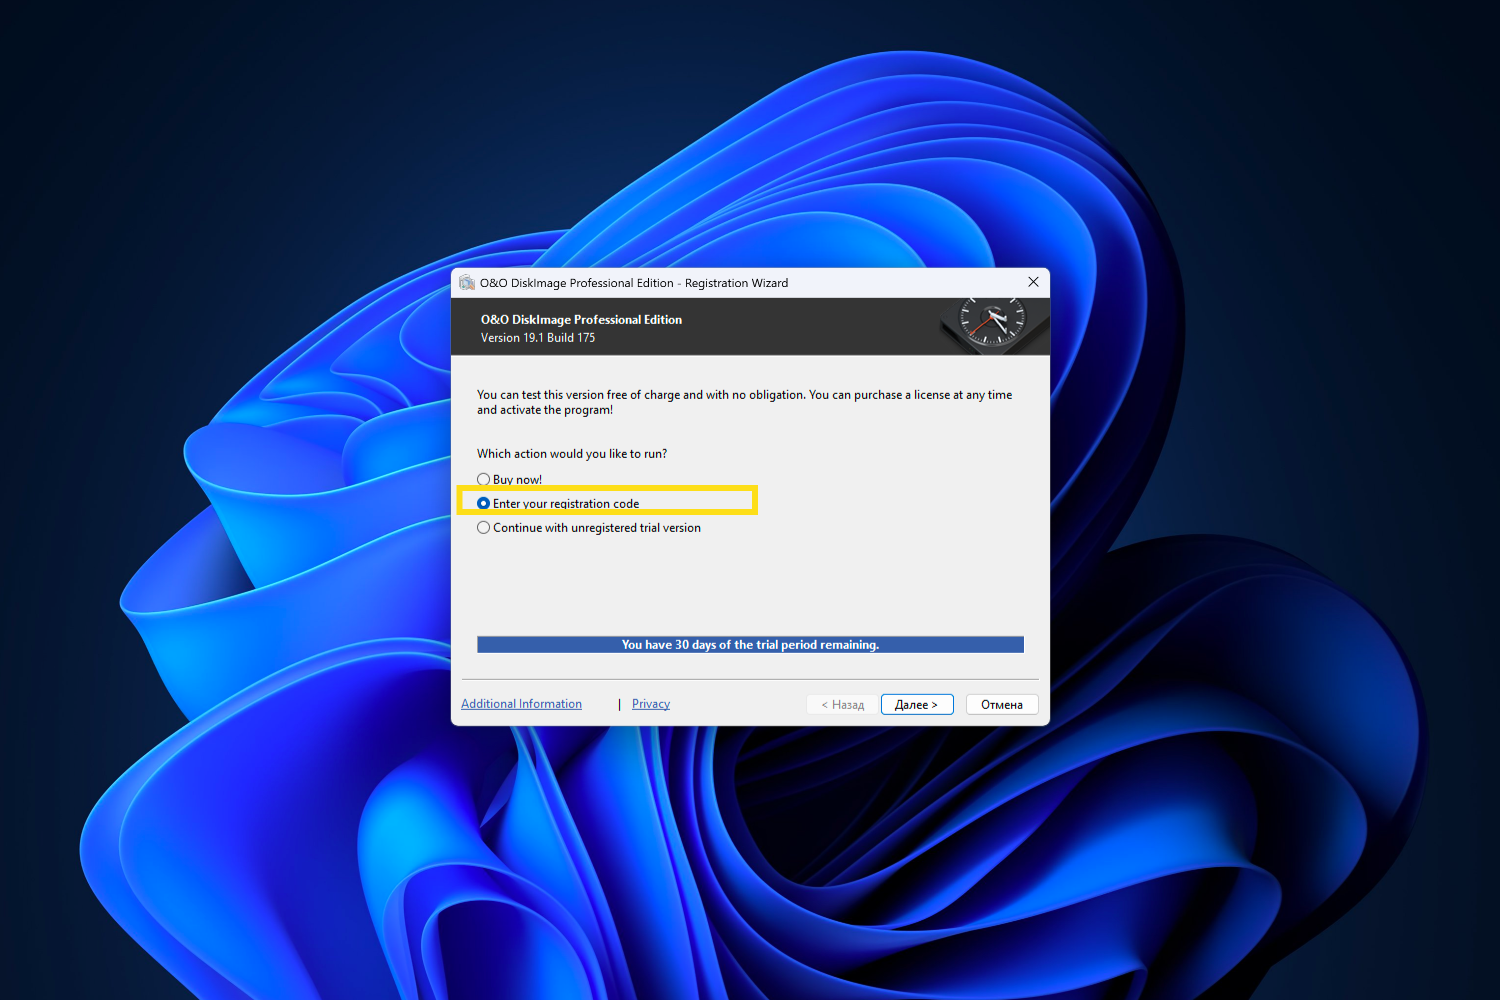The height and width of the screenshot is (1000, 1500).
Task: Click "O&O DiskImage Professional Edition" header title
Action: pos(581,320)
